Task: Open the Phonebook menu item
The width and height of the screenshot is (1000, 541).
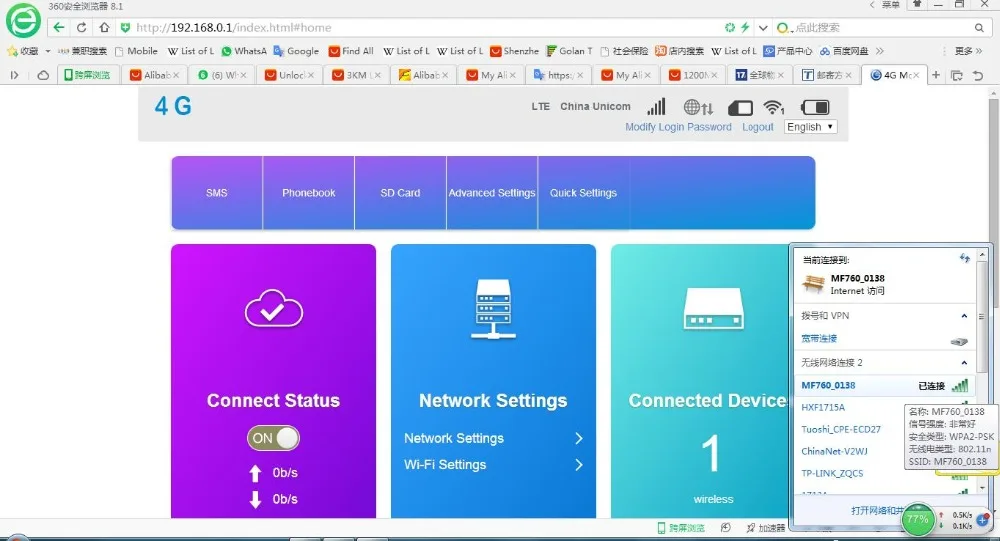Action: point(309,193)
